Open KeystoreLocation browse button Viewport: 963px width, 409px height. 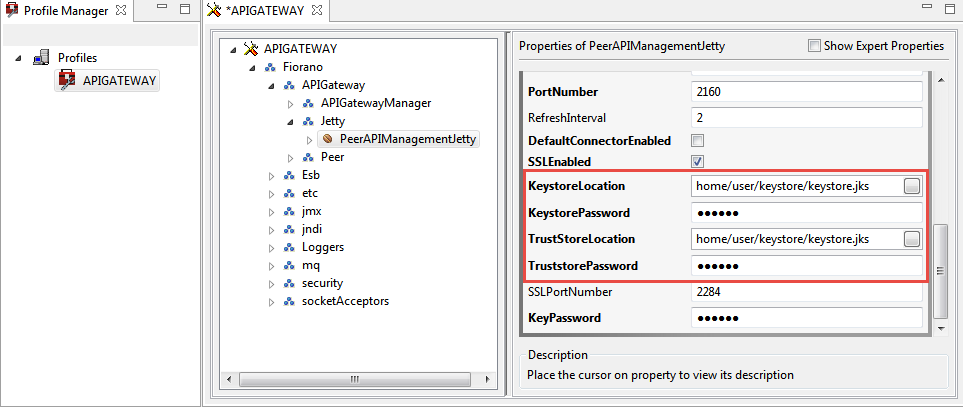(x=912, y=186)
